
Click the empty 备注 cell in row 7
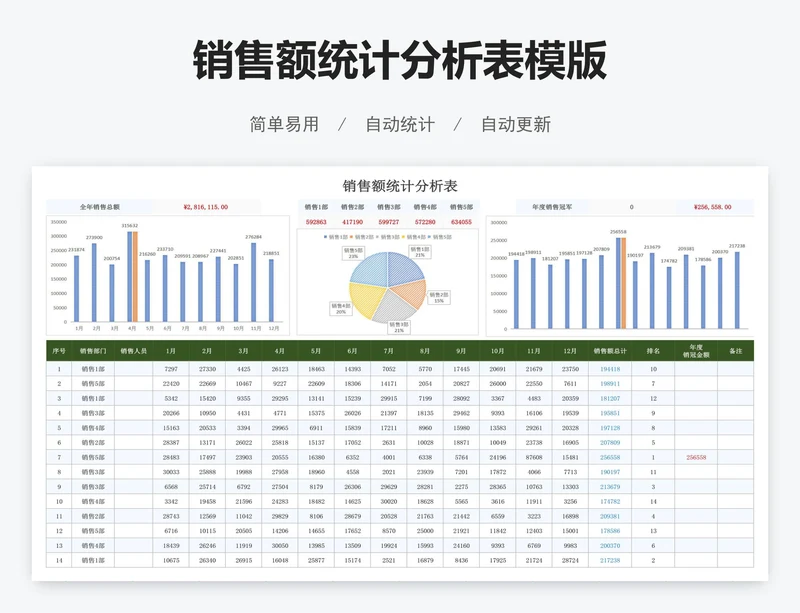[735, 458]
